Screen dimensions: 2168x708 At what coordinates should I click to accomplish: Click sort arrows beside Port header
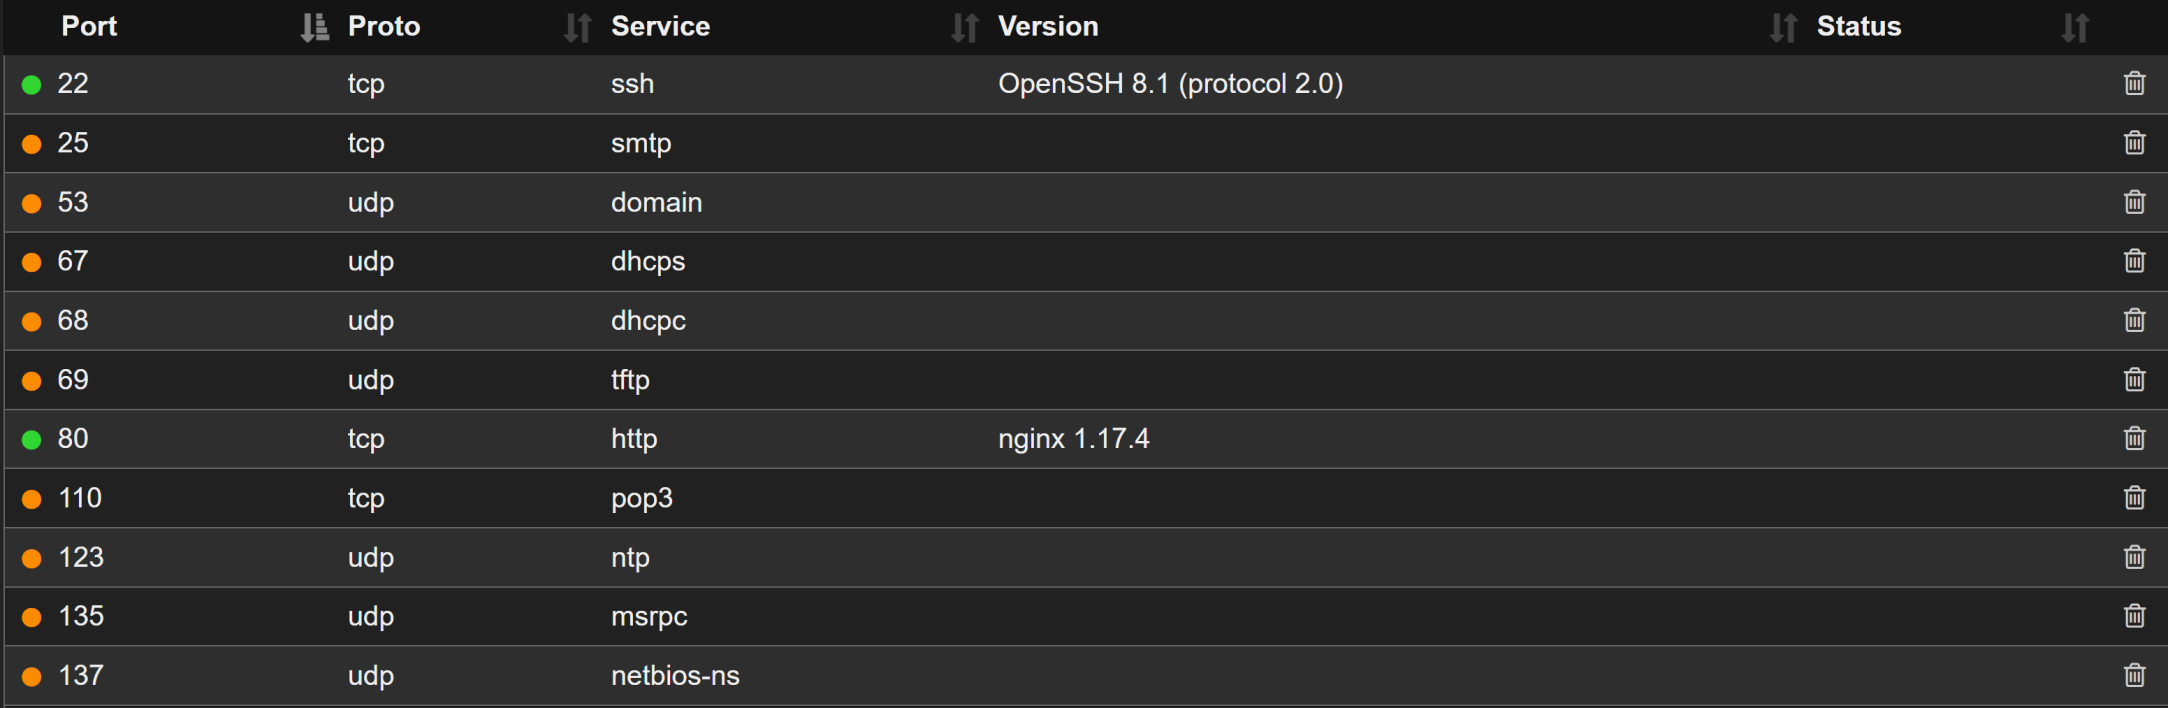point(314,28)
